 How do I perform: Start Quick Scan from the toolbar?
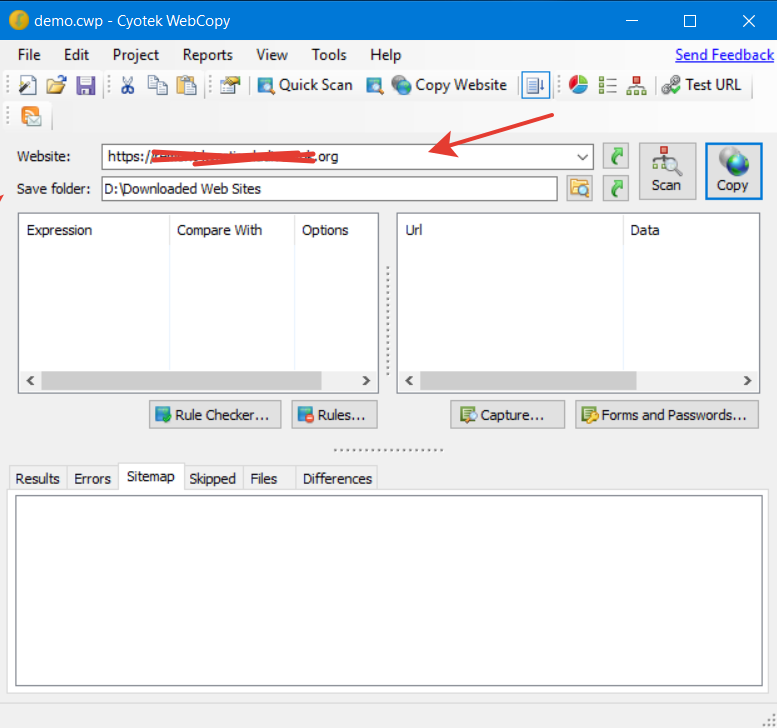pos(305,85)
